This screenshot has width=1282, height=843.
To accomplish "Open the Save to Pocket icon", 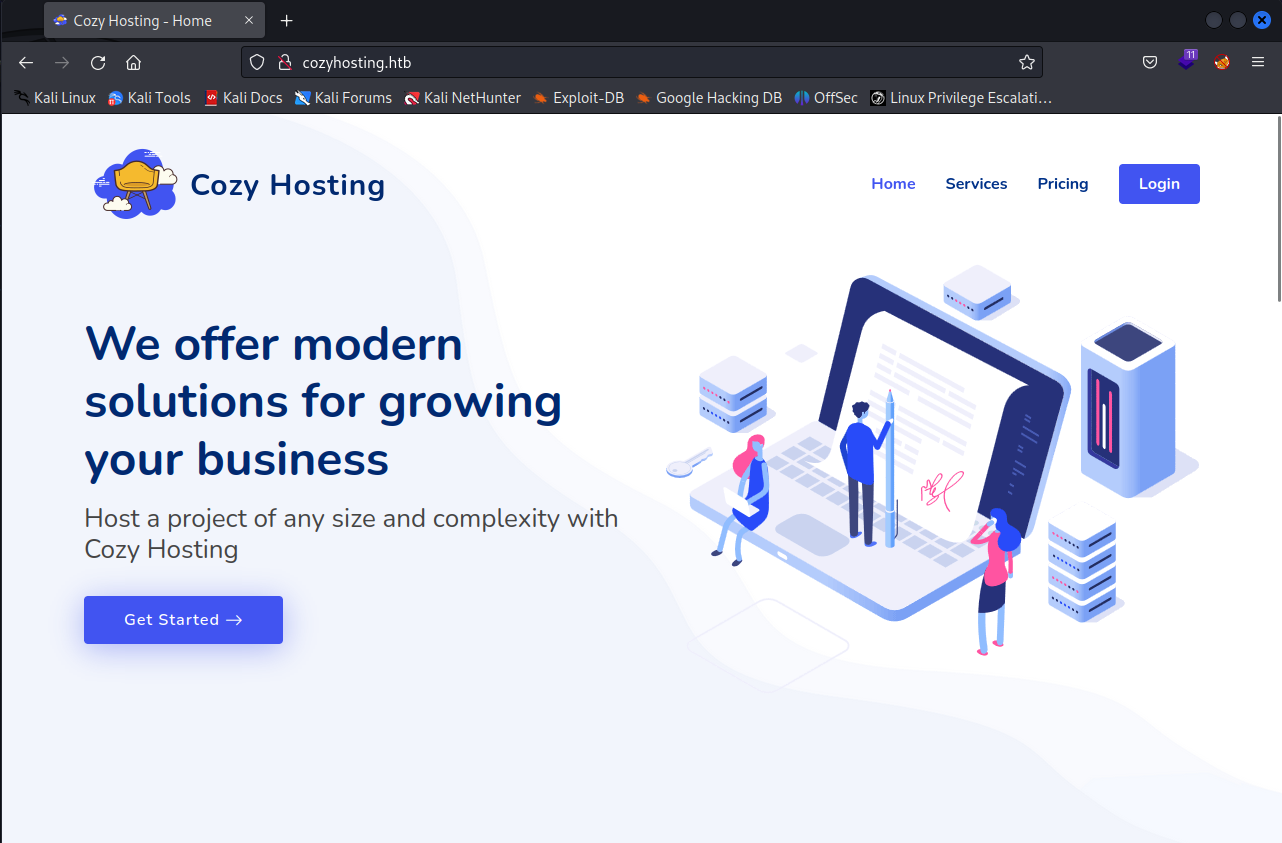I will tap(1150, 62).
